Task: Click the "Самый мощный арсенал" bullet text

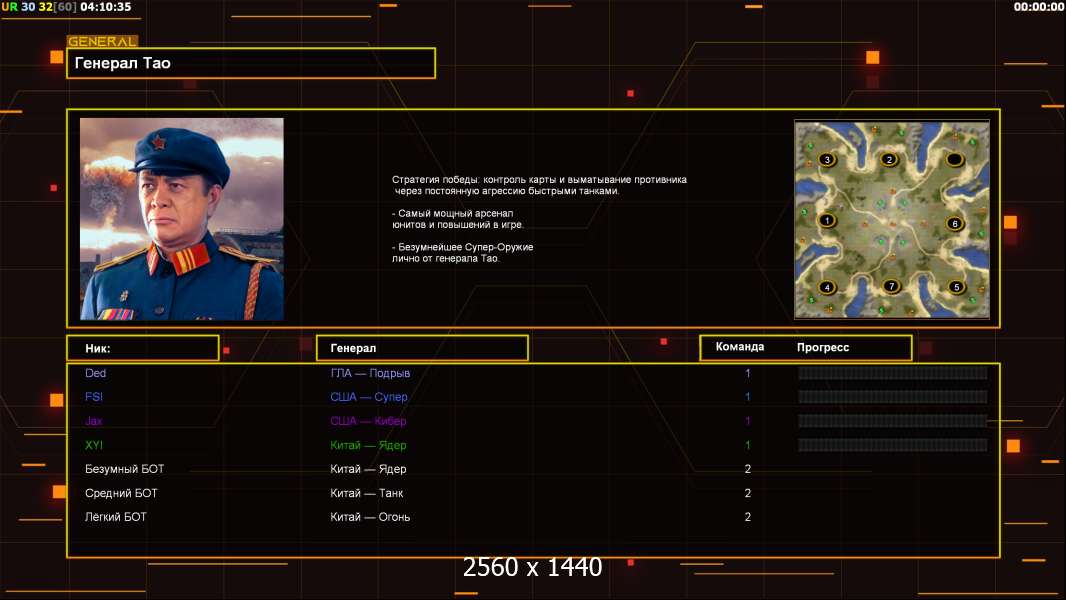Action: [x=458, y=219]
